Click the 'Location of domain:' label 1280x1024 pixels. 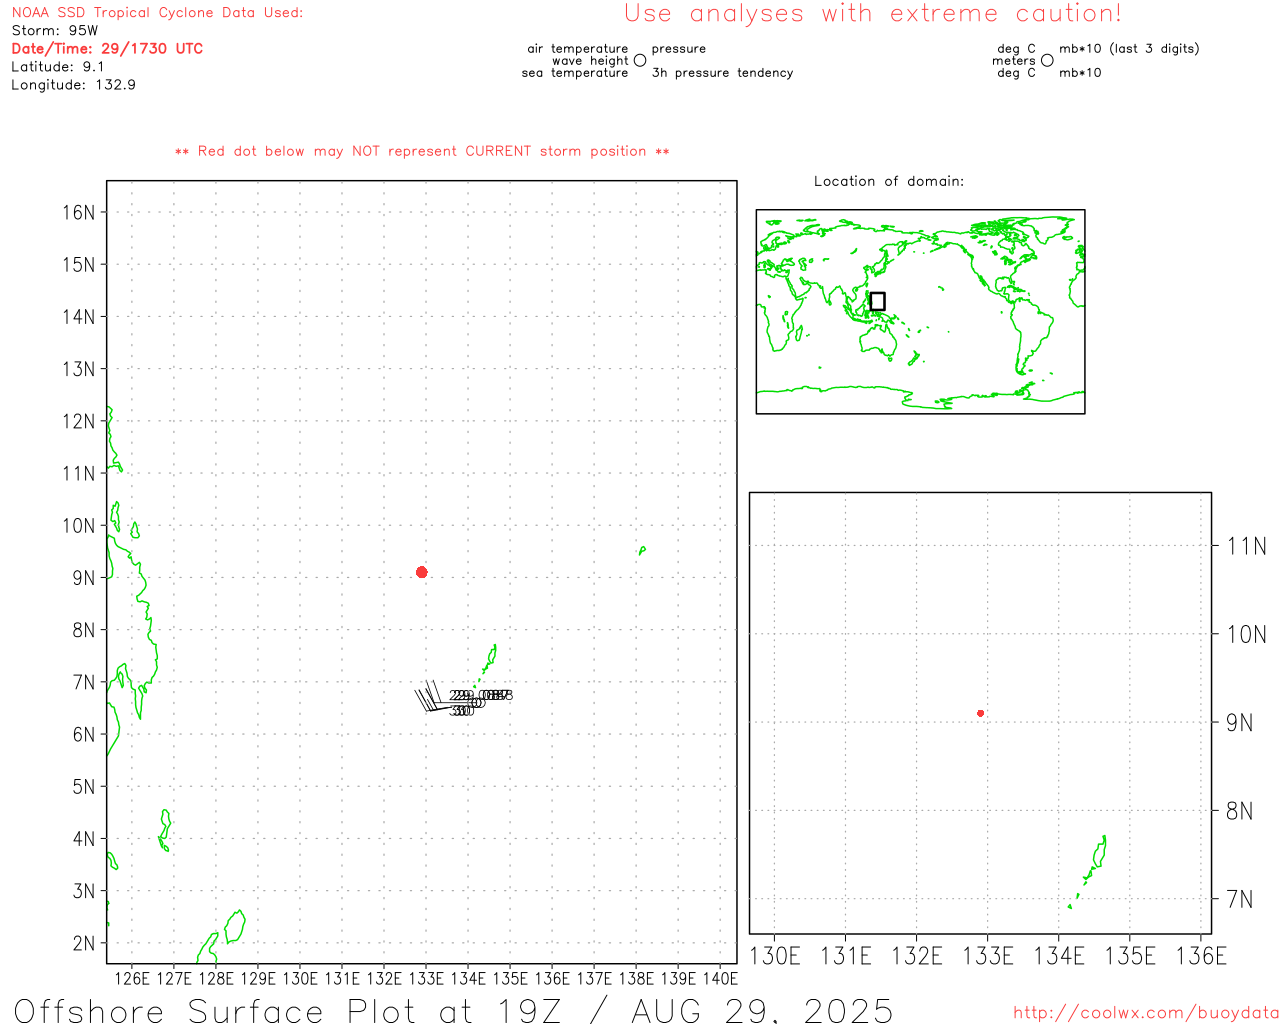[x=889, y=181]
